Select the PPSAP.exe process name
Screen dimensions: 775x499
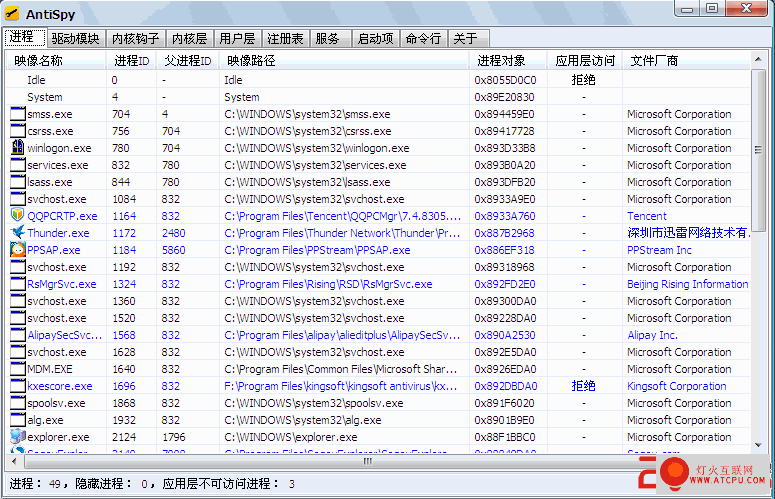tap(53, 250)
